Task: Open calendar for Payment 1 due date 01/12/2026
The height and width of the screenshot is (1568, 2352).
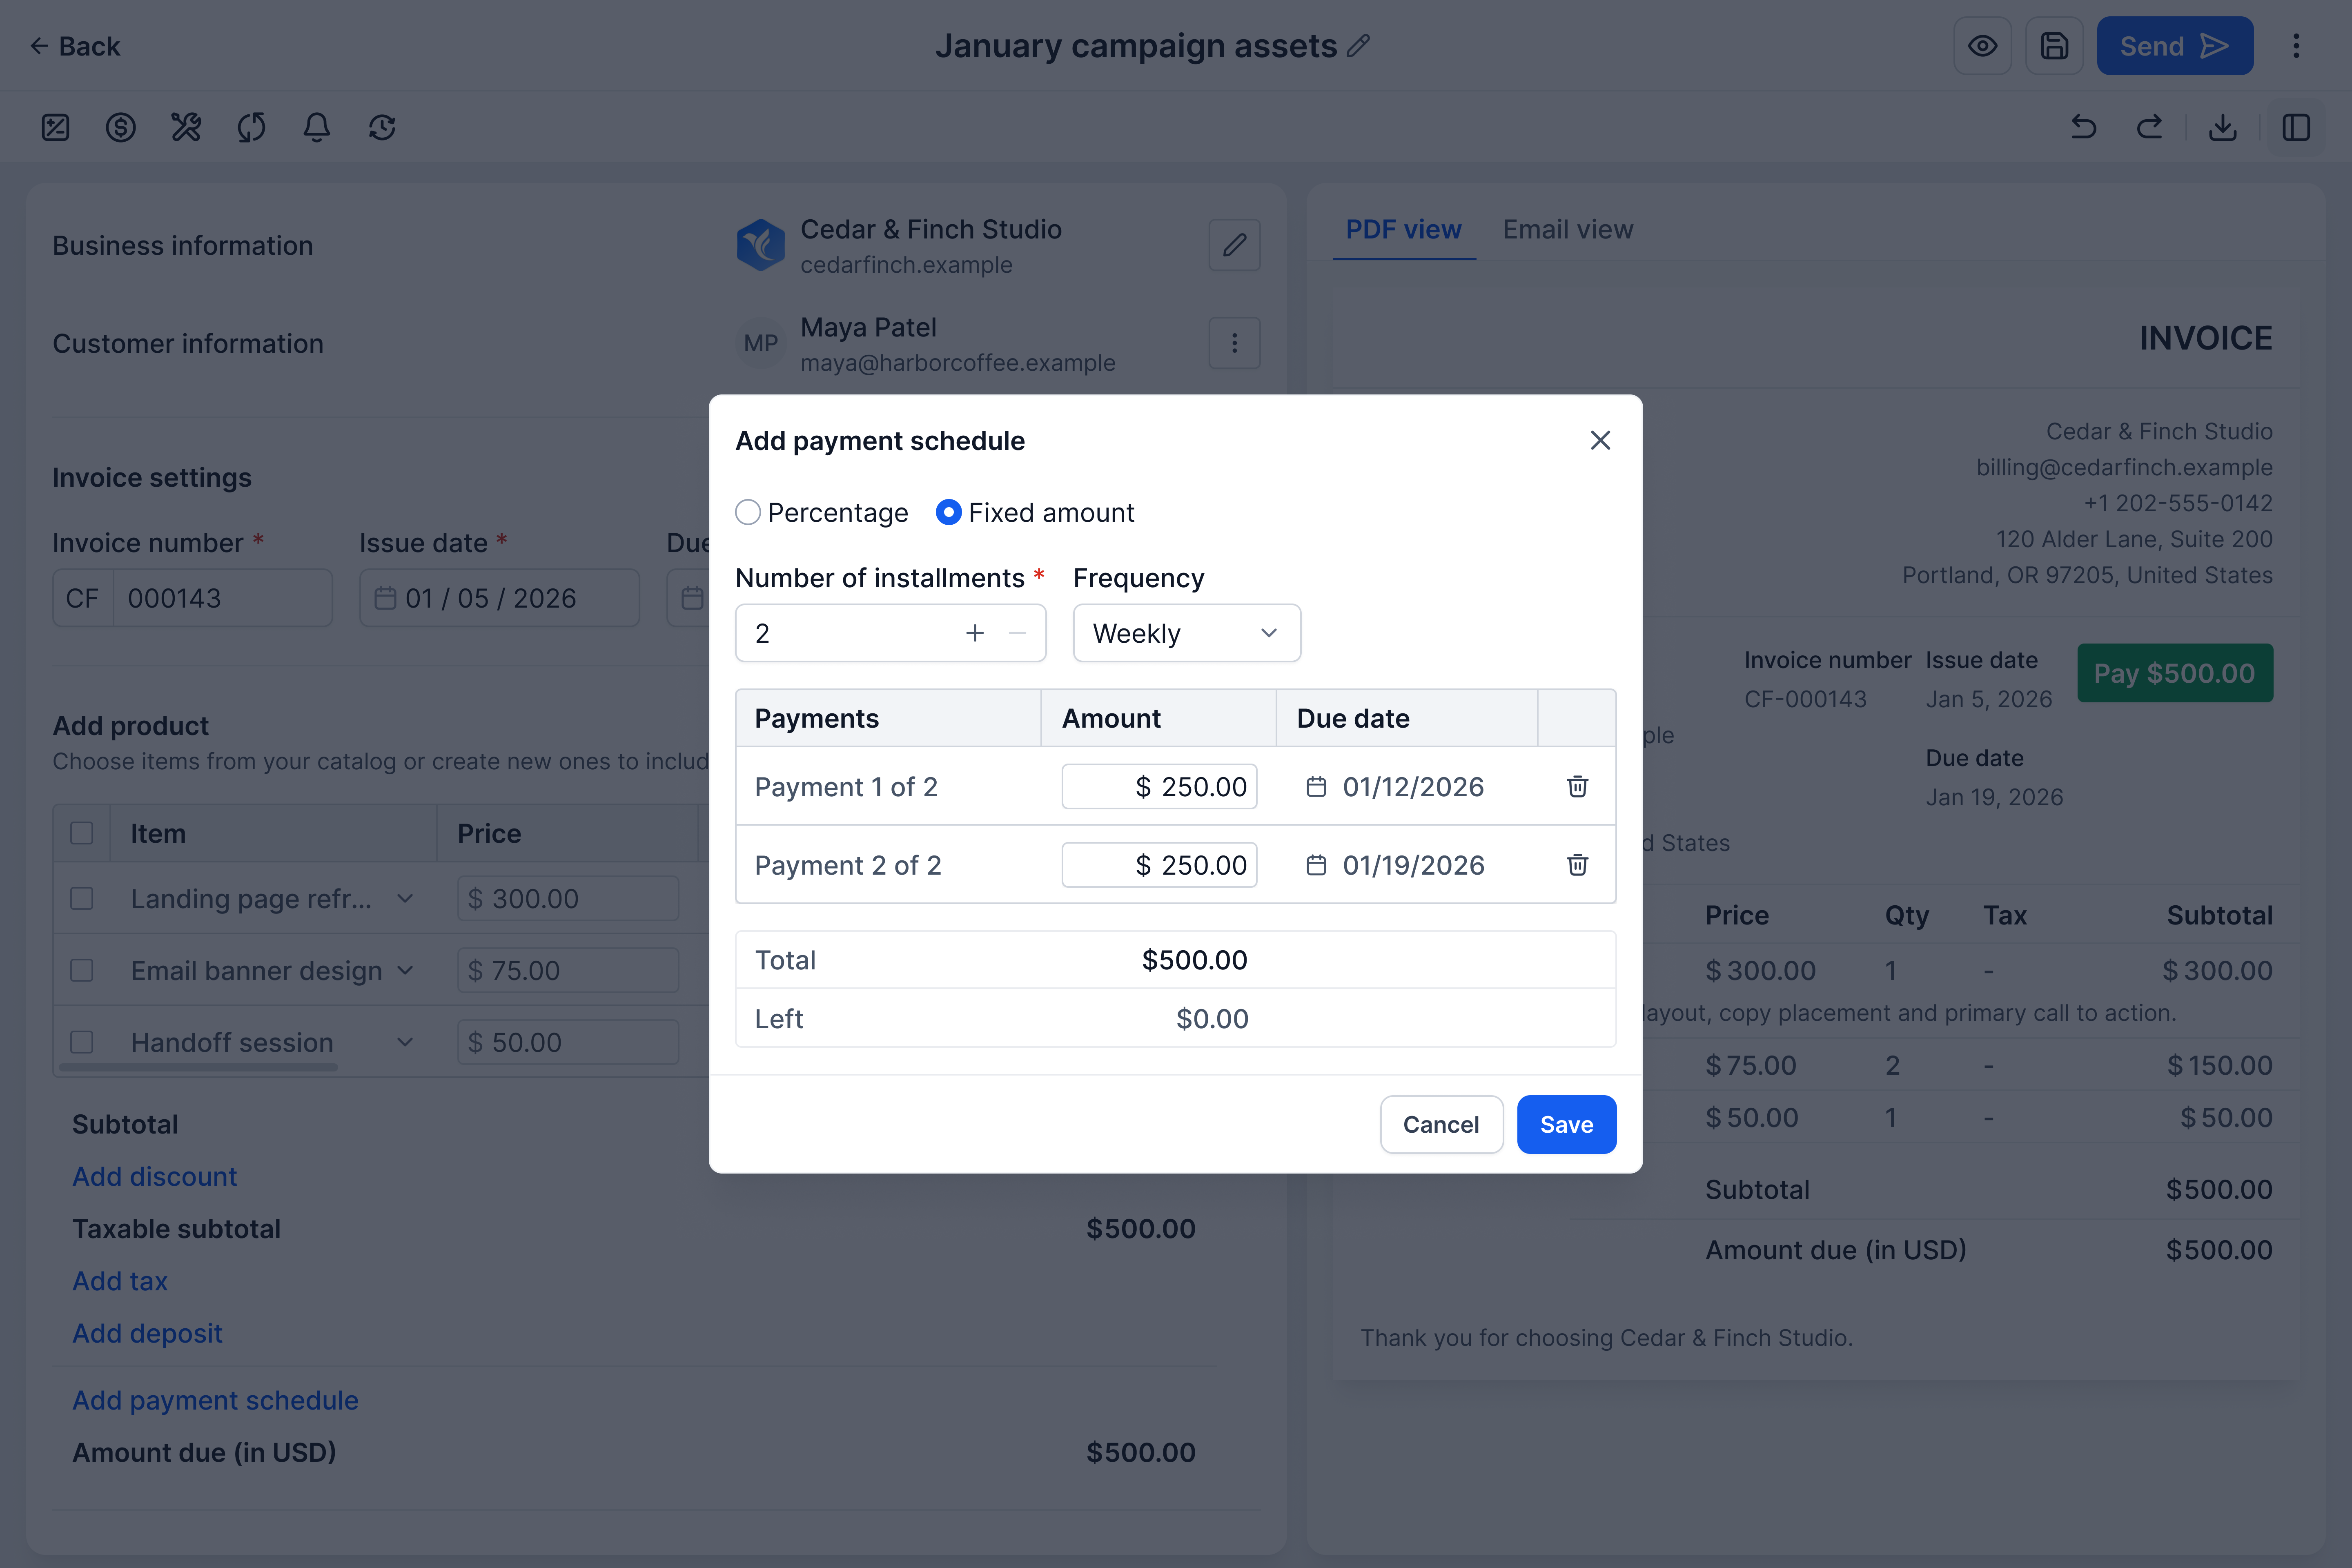Action: pyautogui.click(x=1316, y=787)
